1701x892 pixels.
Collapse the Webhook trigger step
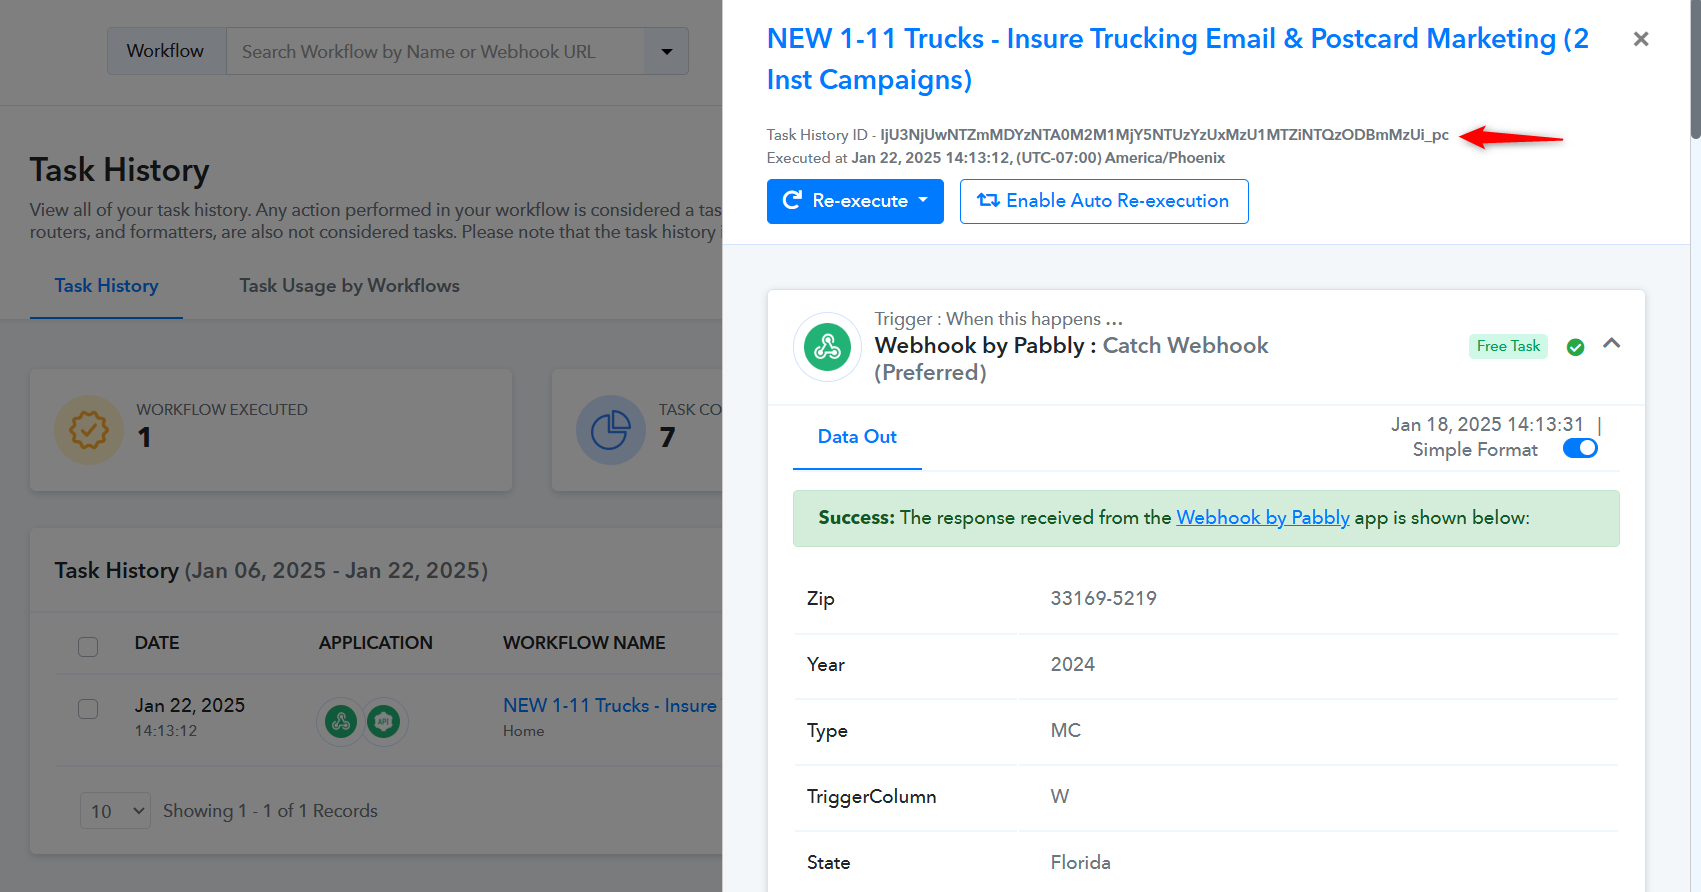1611,344
